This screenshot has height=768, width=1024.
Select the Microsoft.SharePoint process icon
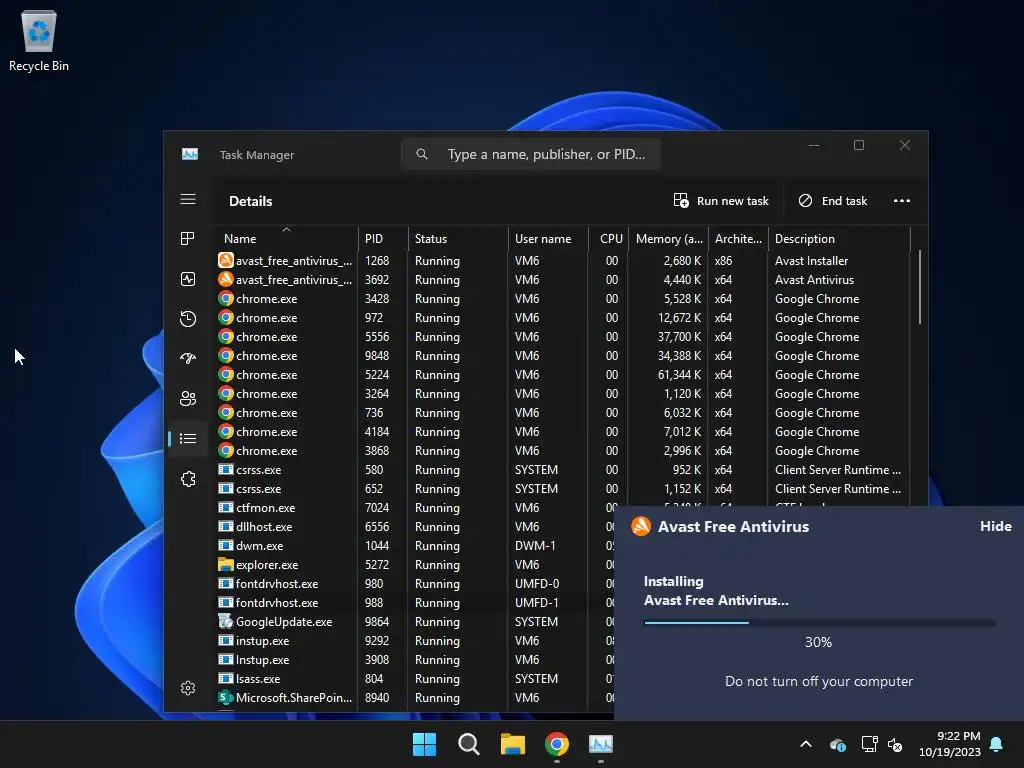(226, 697)
